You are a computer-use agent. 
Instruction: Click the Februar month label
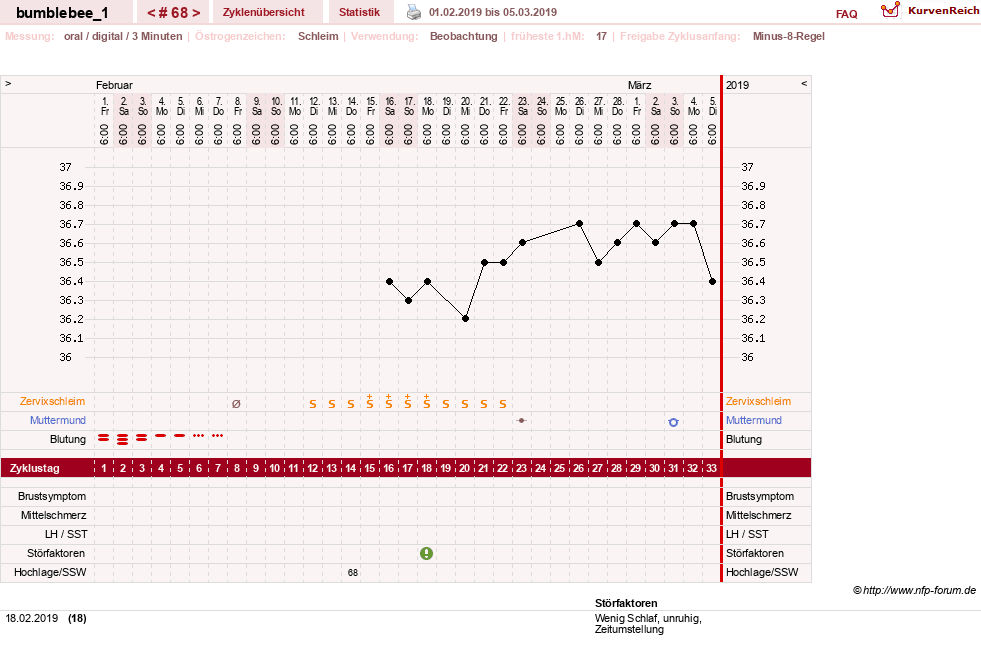(114, 85)
